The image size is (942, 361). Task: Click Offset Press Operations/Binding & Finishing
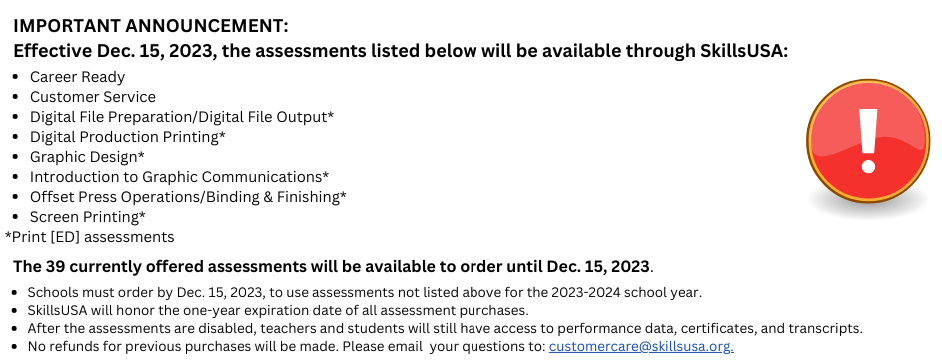pyautogui.click(x=188, y=196)
